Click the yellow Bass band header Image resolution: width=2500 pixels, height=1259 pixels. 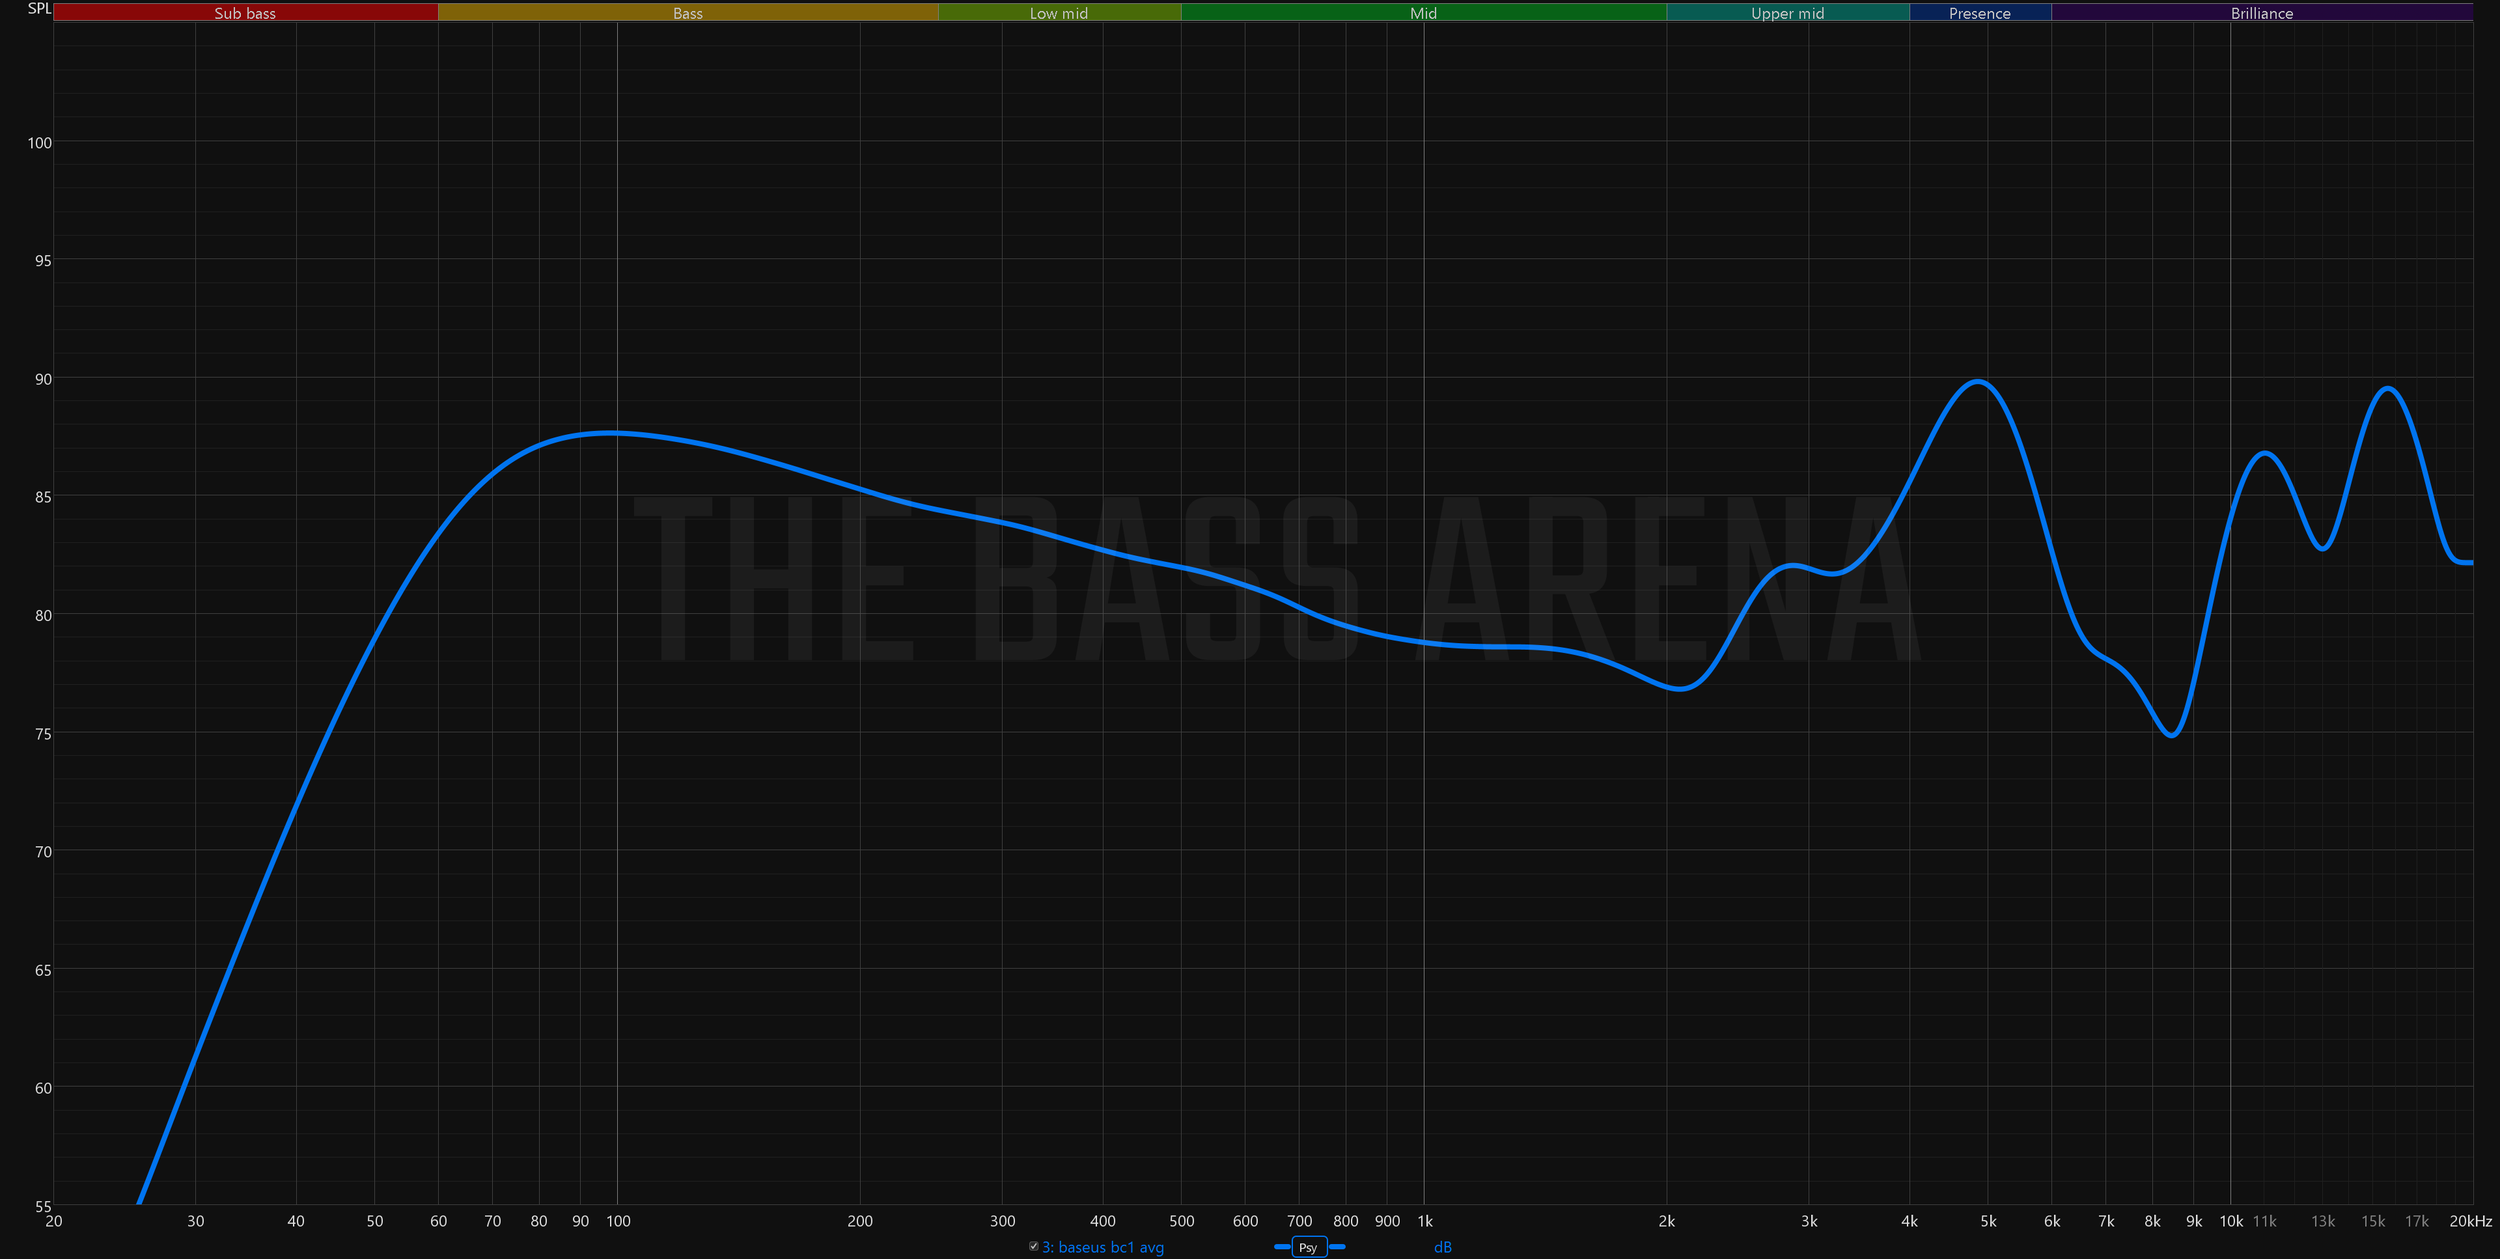pos(688,13)
